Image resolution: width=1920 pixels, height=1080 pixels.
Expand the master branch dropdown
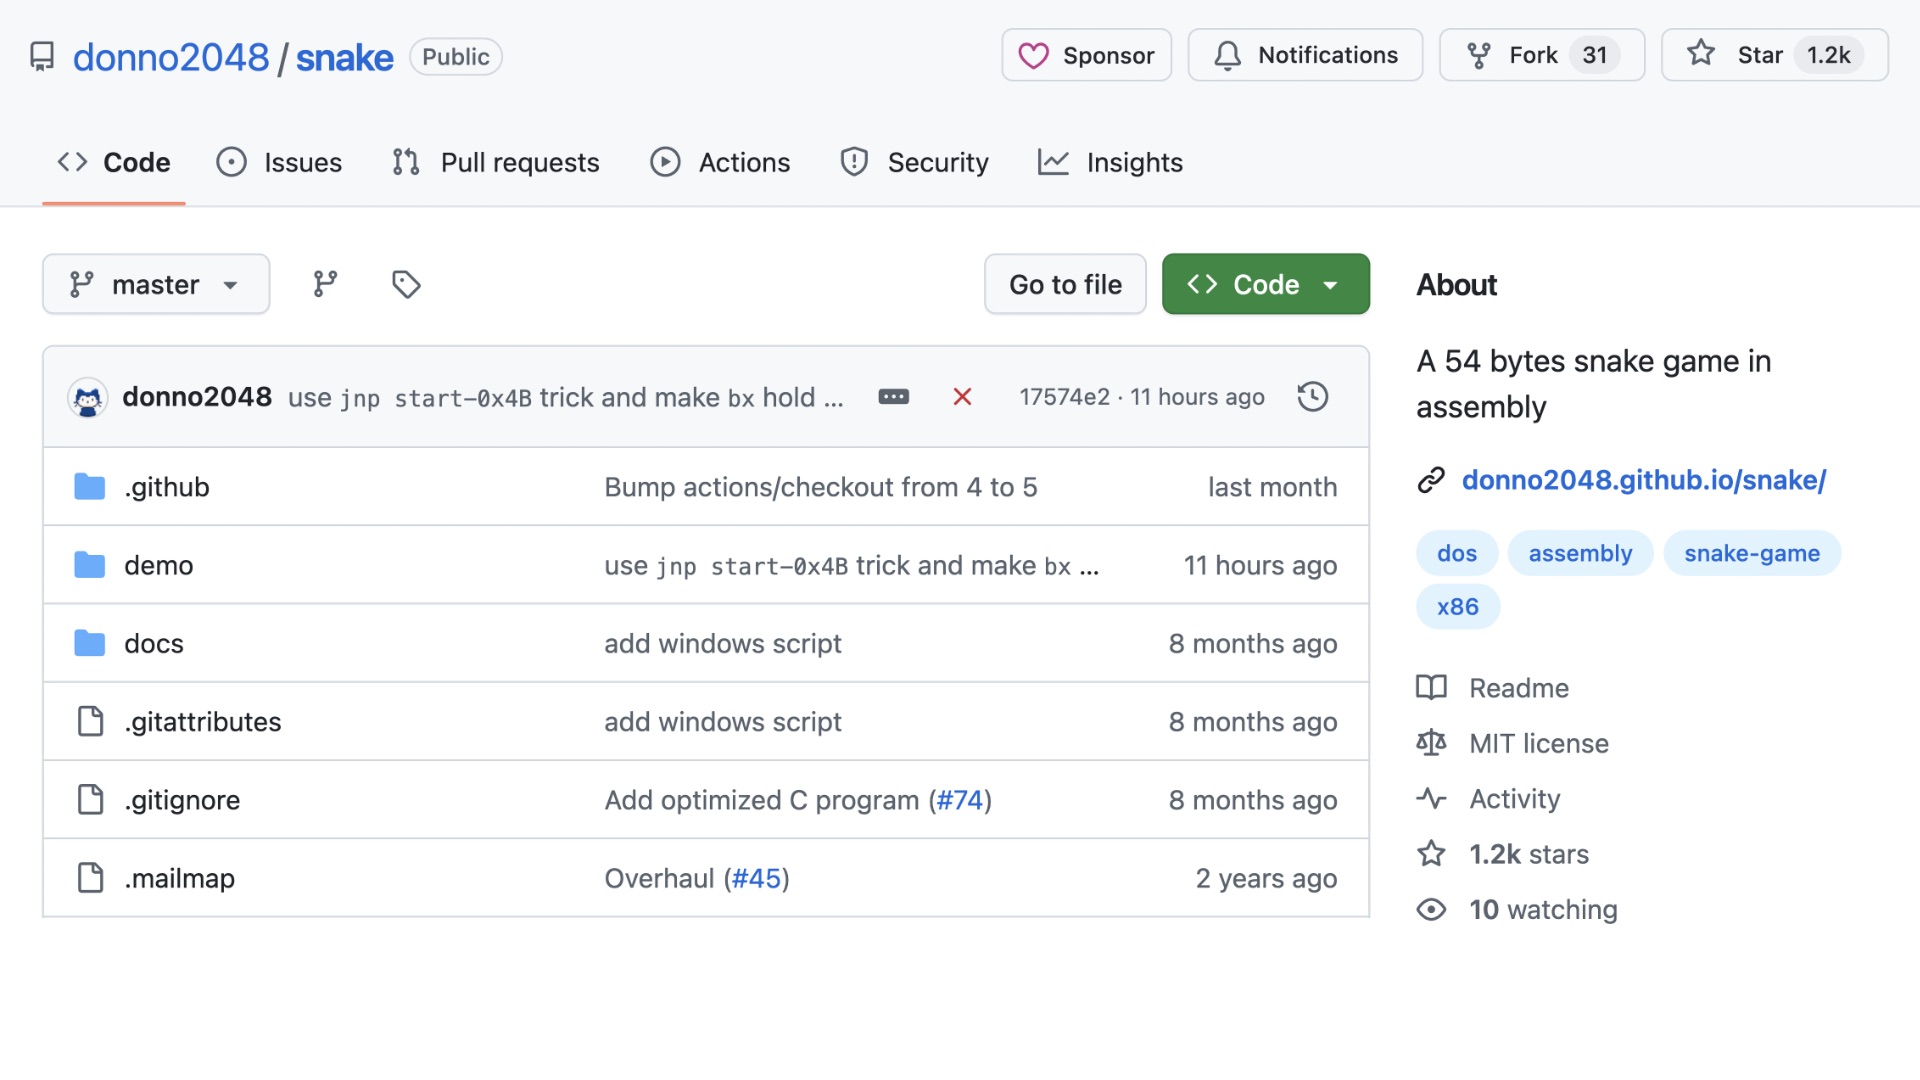click(x=156, y=284)
